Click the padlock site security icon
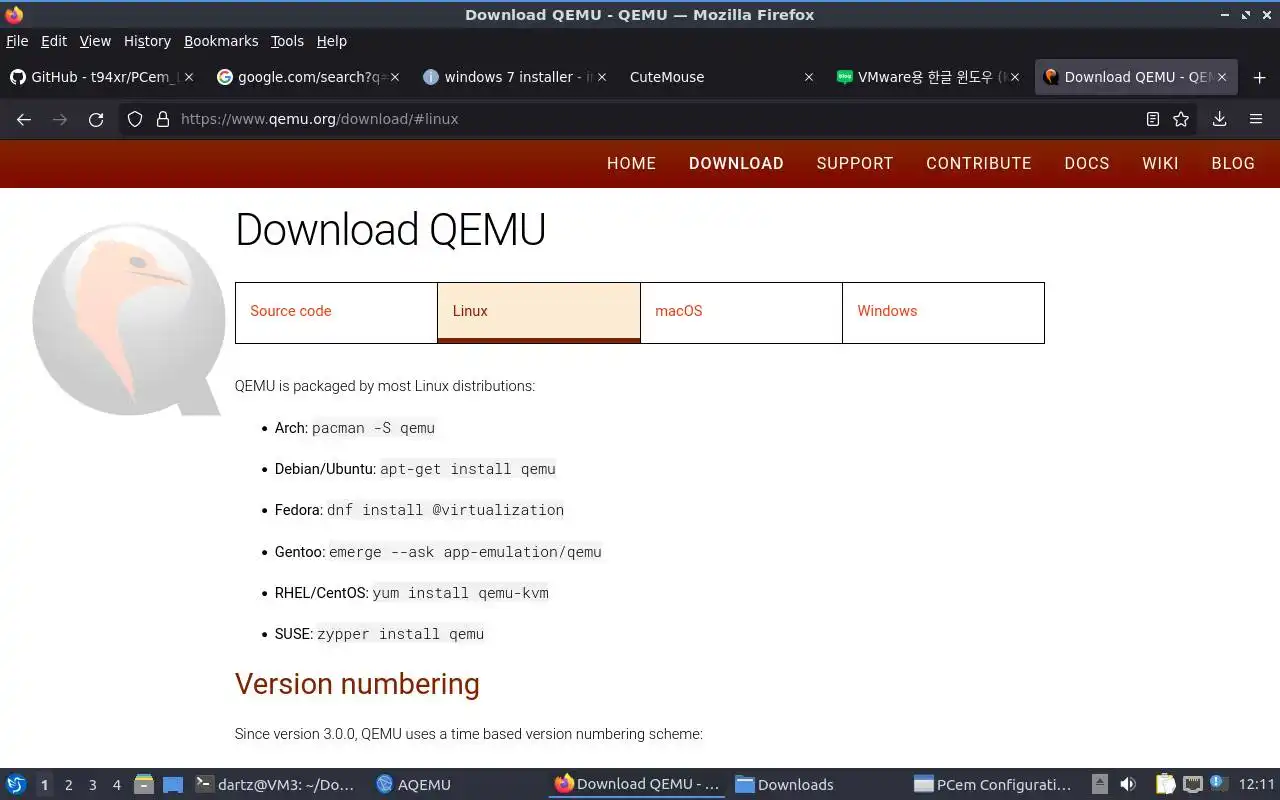The image size is (1280, 800). (163, 119)
